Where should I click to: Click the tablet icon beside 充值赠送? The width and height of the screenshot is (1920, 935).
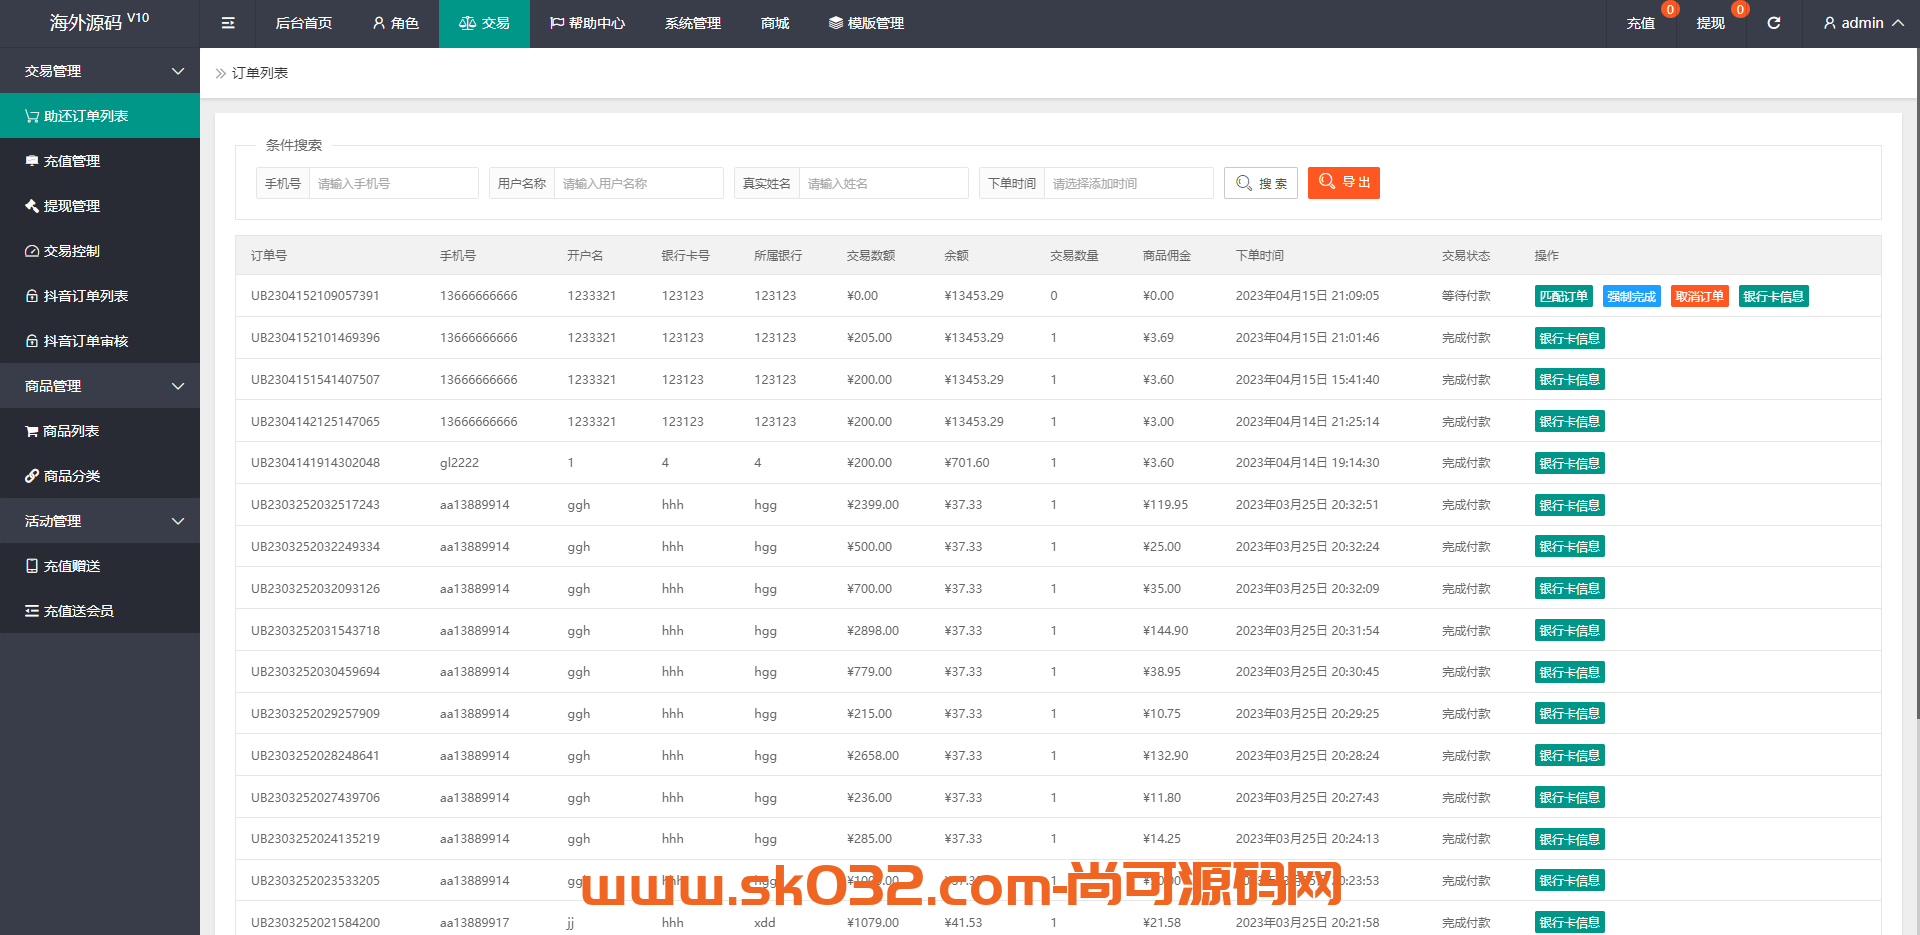(32, 566)
